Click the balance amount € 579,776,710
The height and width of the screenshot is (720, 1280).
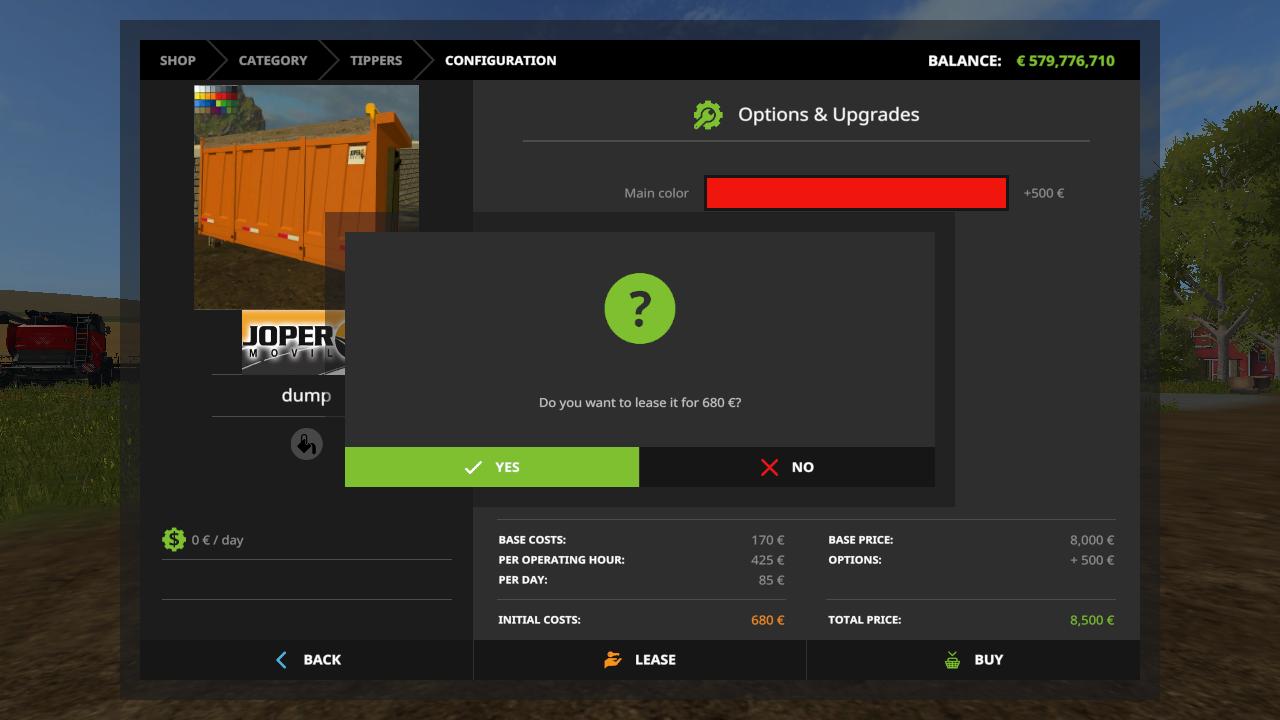(x=1065, y=61)
